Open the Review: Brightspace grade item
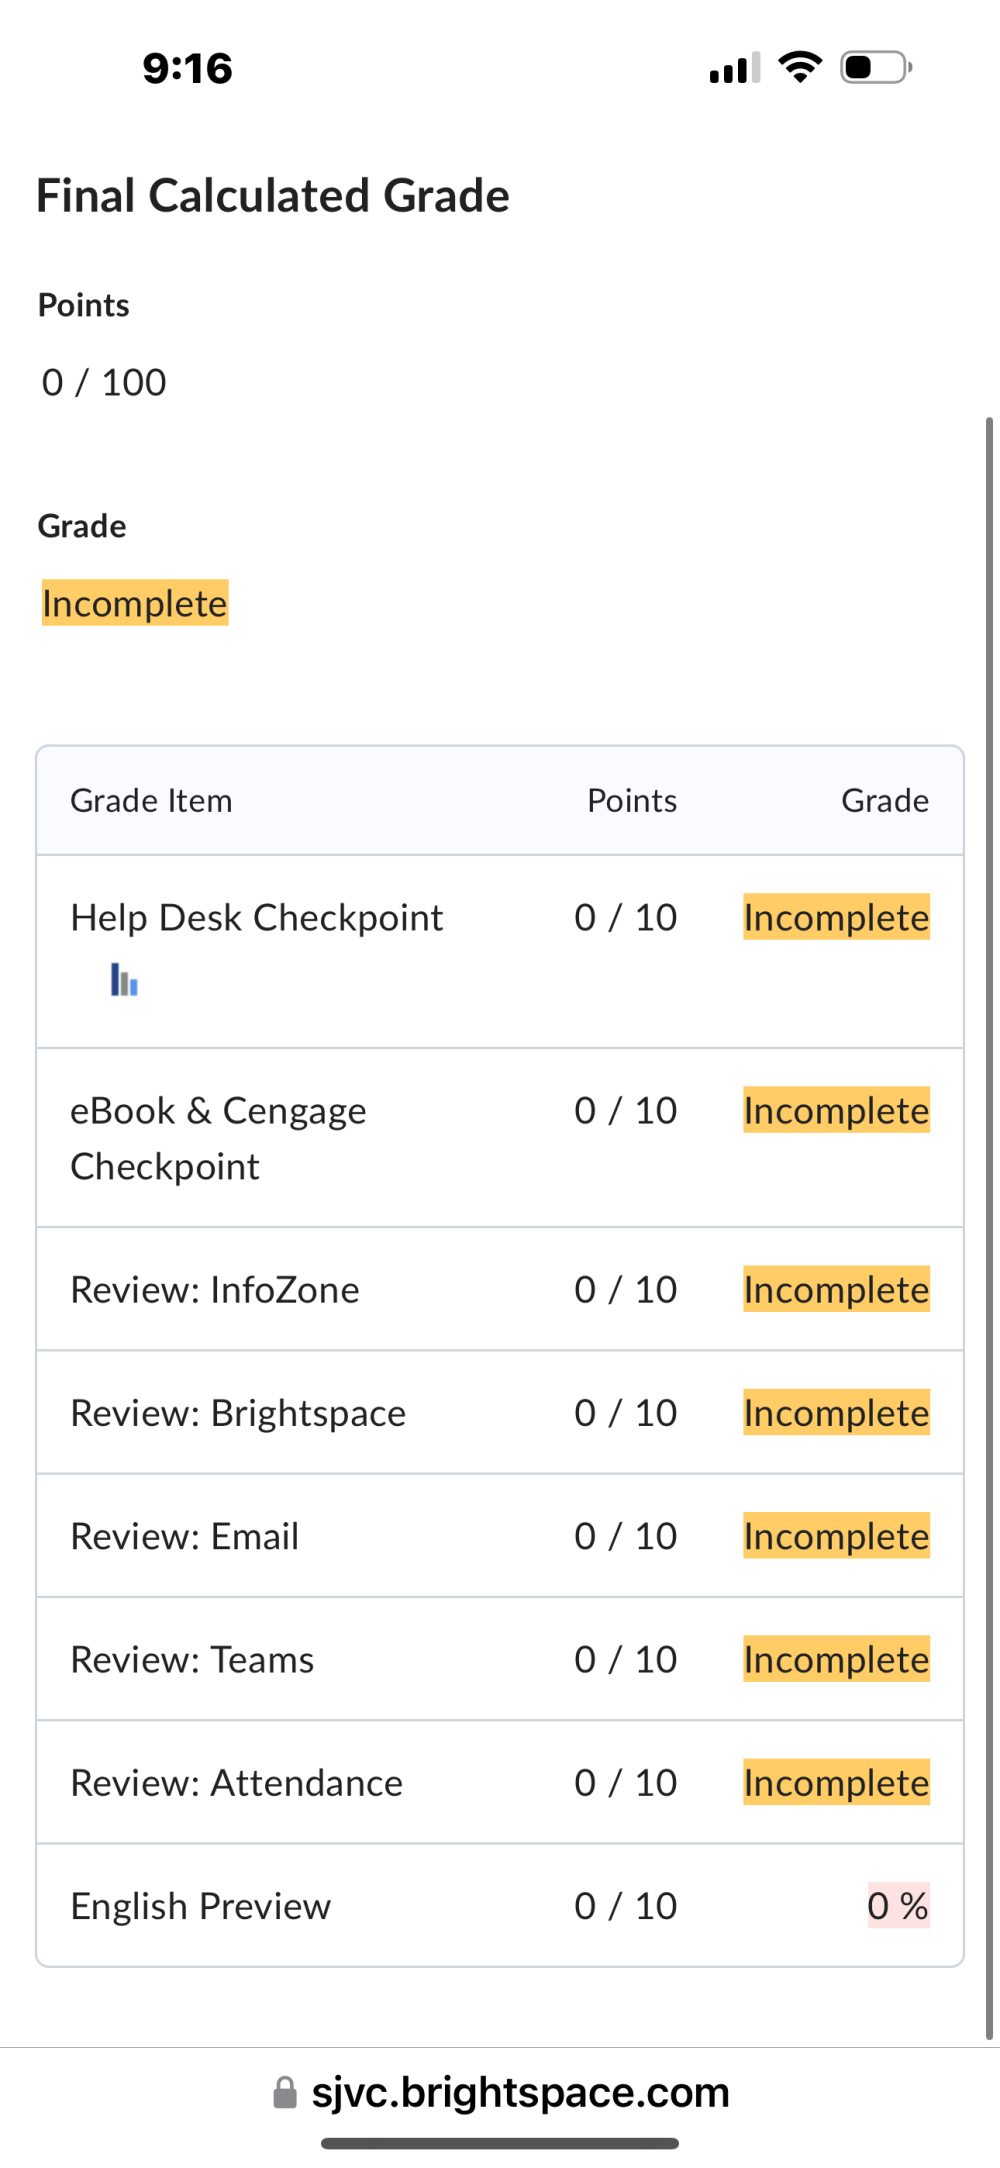 [x=238, y=1413]
